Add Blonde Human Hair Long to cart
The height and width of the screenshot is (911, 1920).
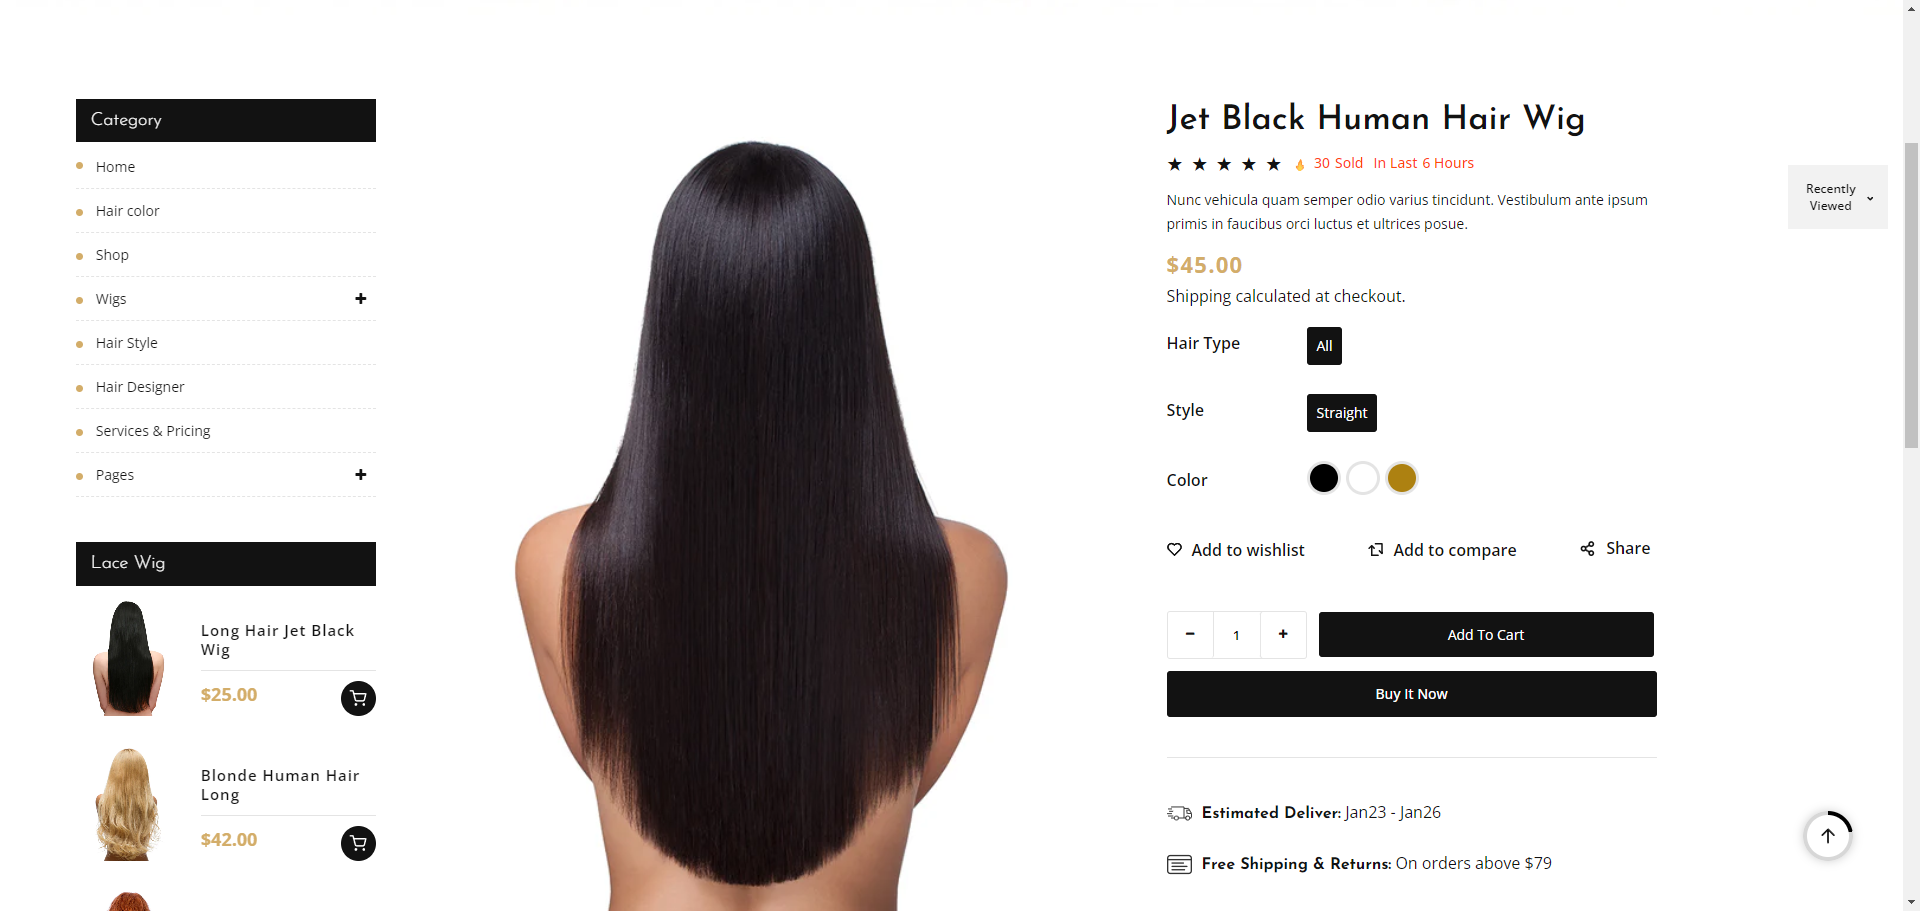click(x=358, y=843)
